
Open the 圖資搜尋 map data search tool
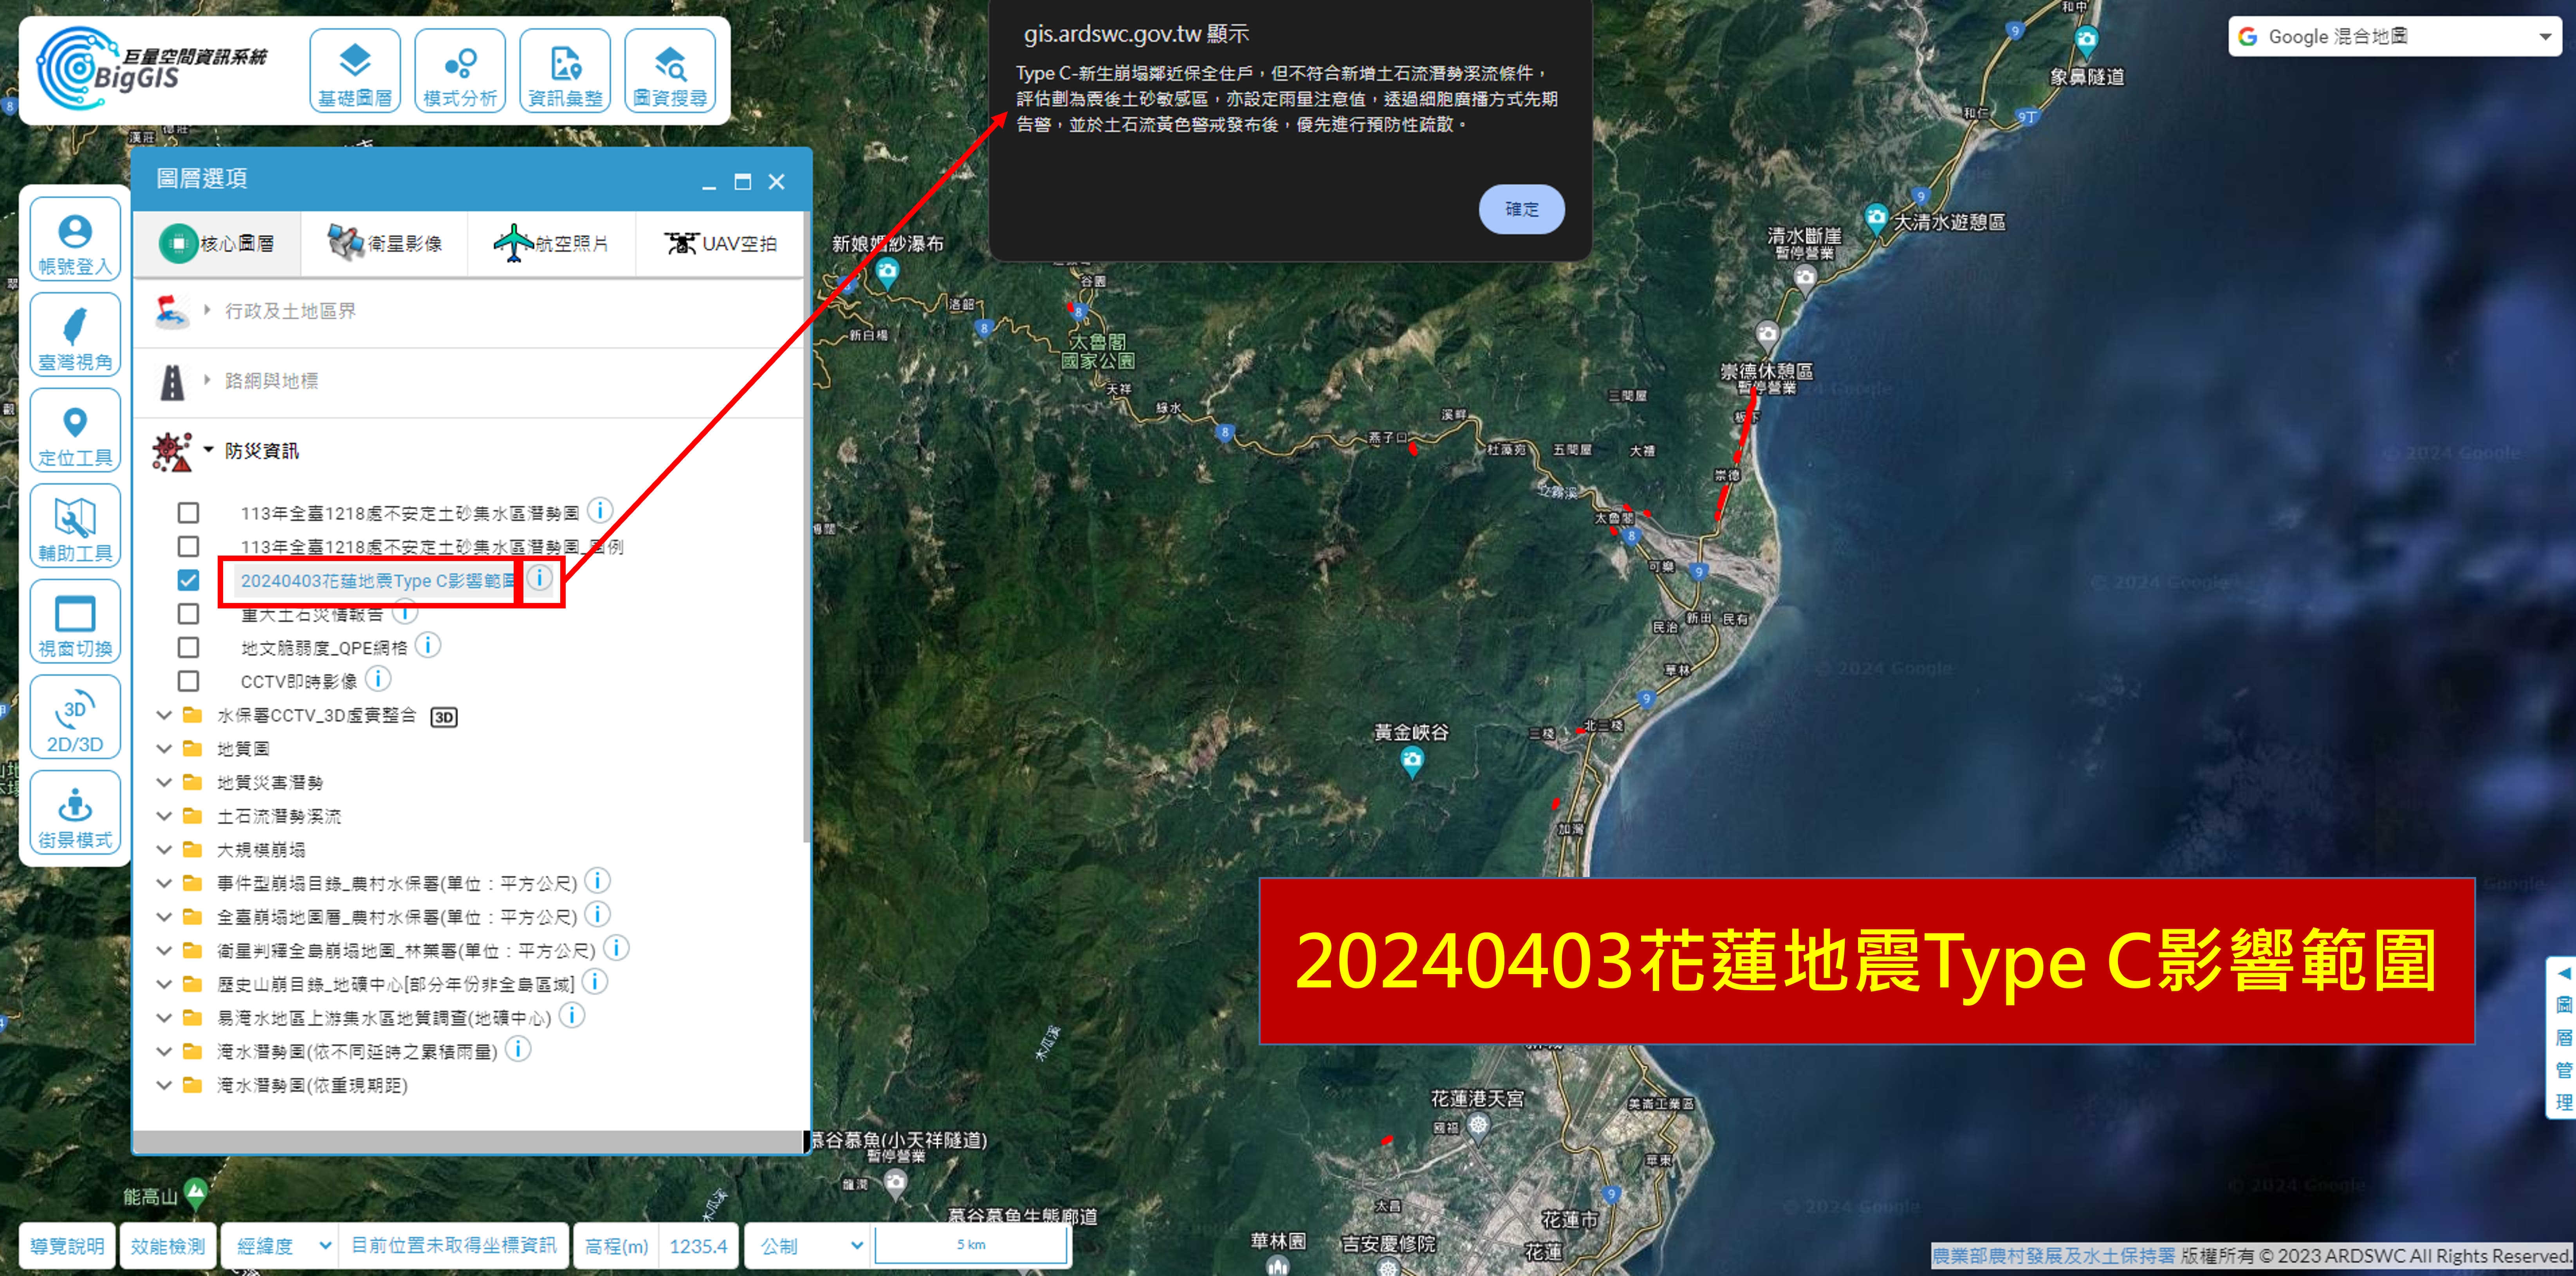click(670, 71)
